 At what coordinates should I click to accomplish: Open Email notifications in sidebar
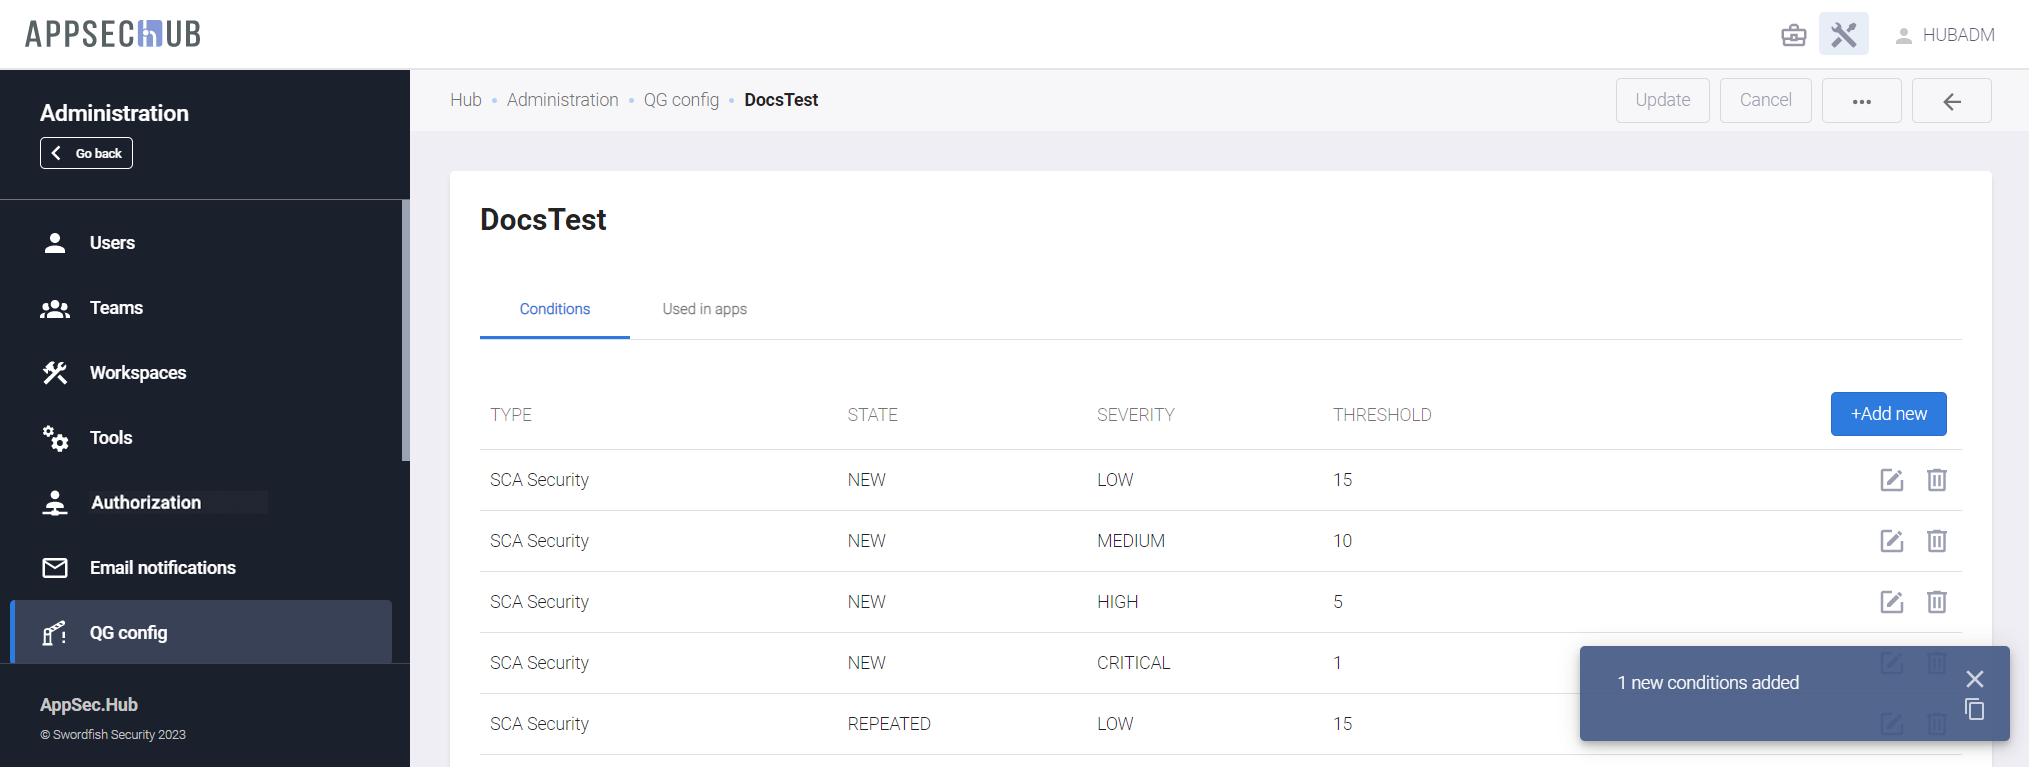pyautogui.click(x=162, y=568)
